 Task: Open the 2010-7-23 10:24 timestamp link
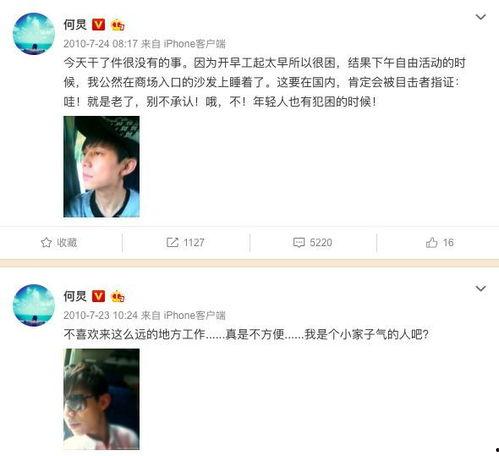[x=100, y=315]
